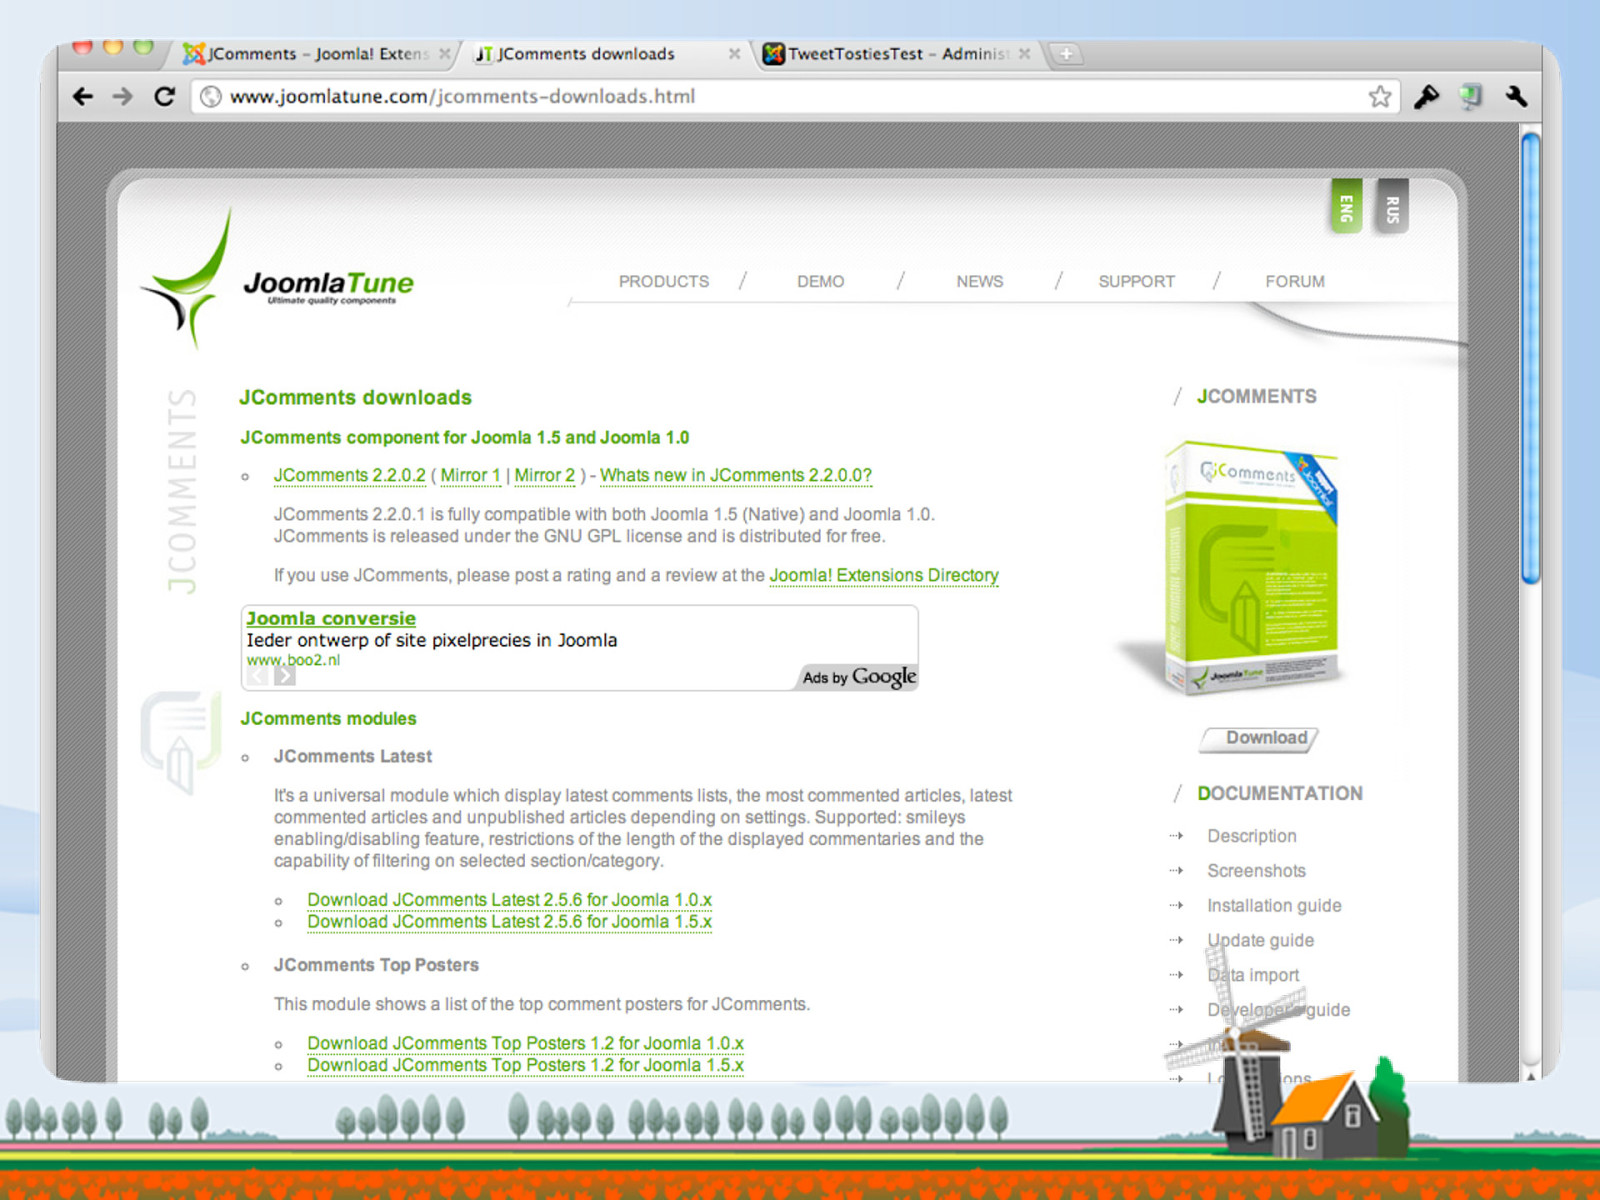Click the green pages extension icon
Viewport: 1600px width, 1200px height.
pyautogui.click(x=1471, y=96)
